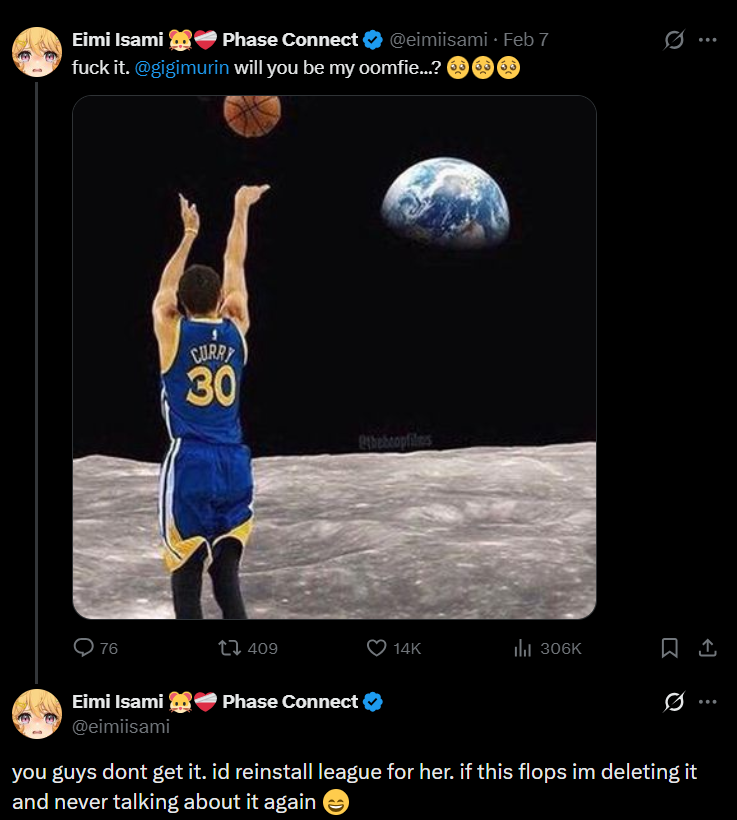This screenshot has height=820, width=737.
Task: Click the Feb 7 timestamp link
Action: (526, 40)
